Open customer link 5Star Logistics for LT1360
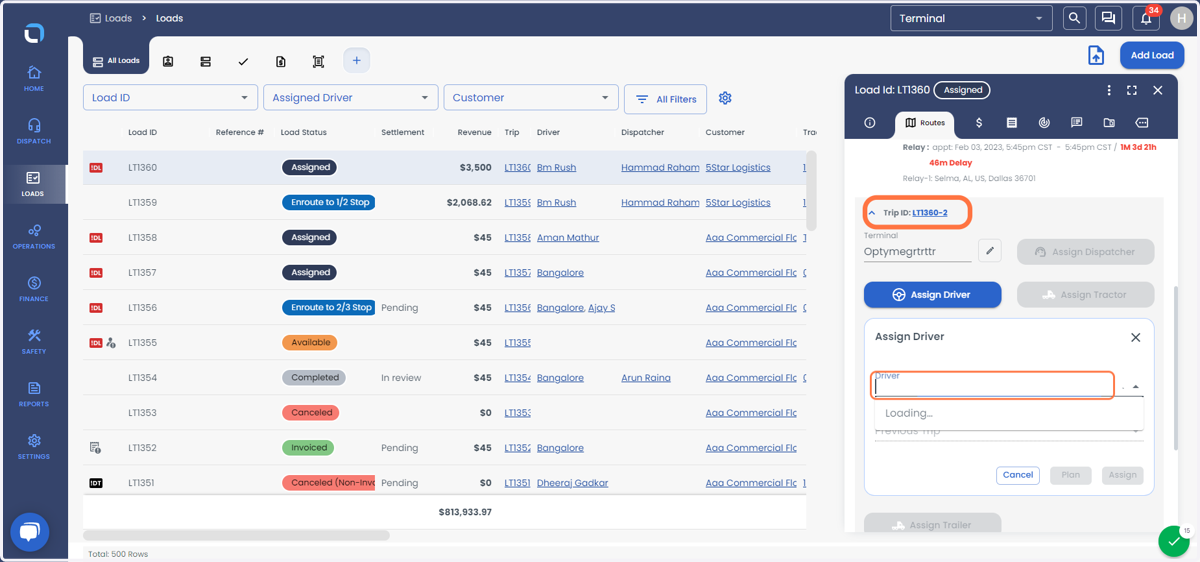The width and height of the screenshot is (1200, 562). (x=738, y=168)
